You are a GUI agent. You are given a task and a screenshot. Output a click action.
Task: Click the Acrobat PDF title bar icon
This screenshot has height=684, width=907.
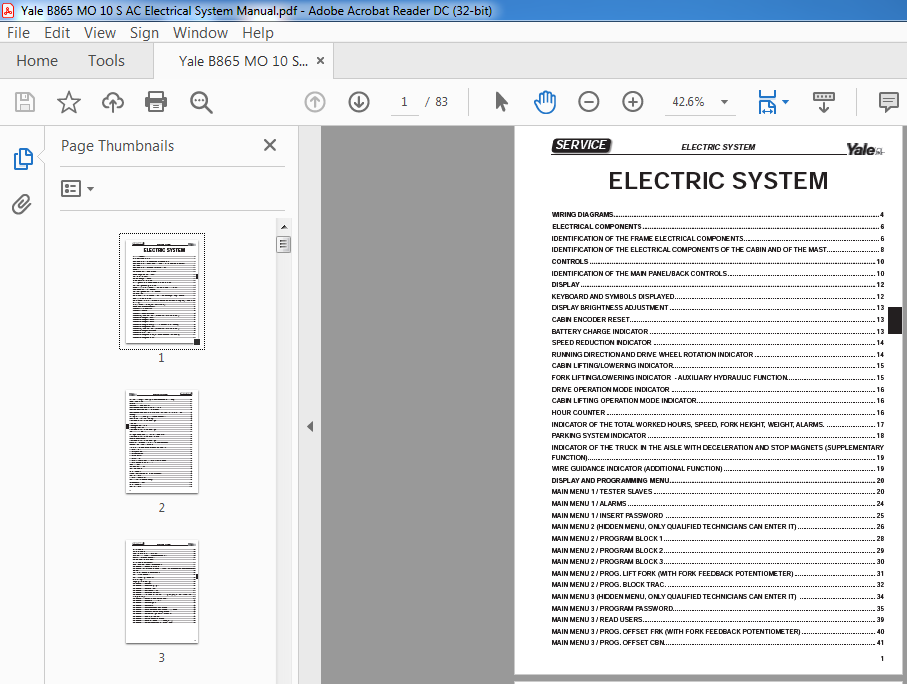[8, 10]
